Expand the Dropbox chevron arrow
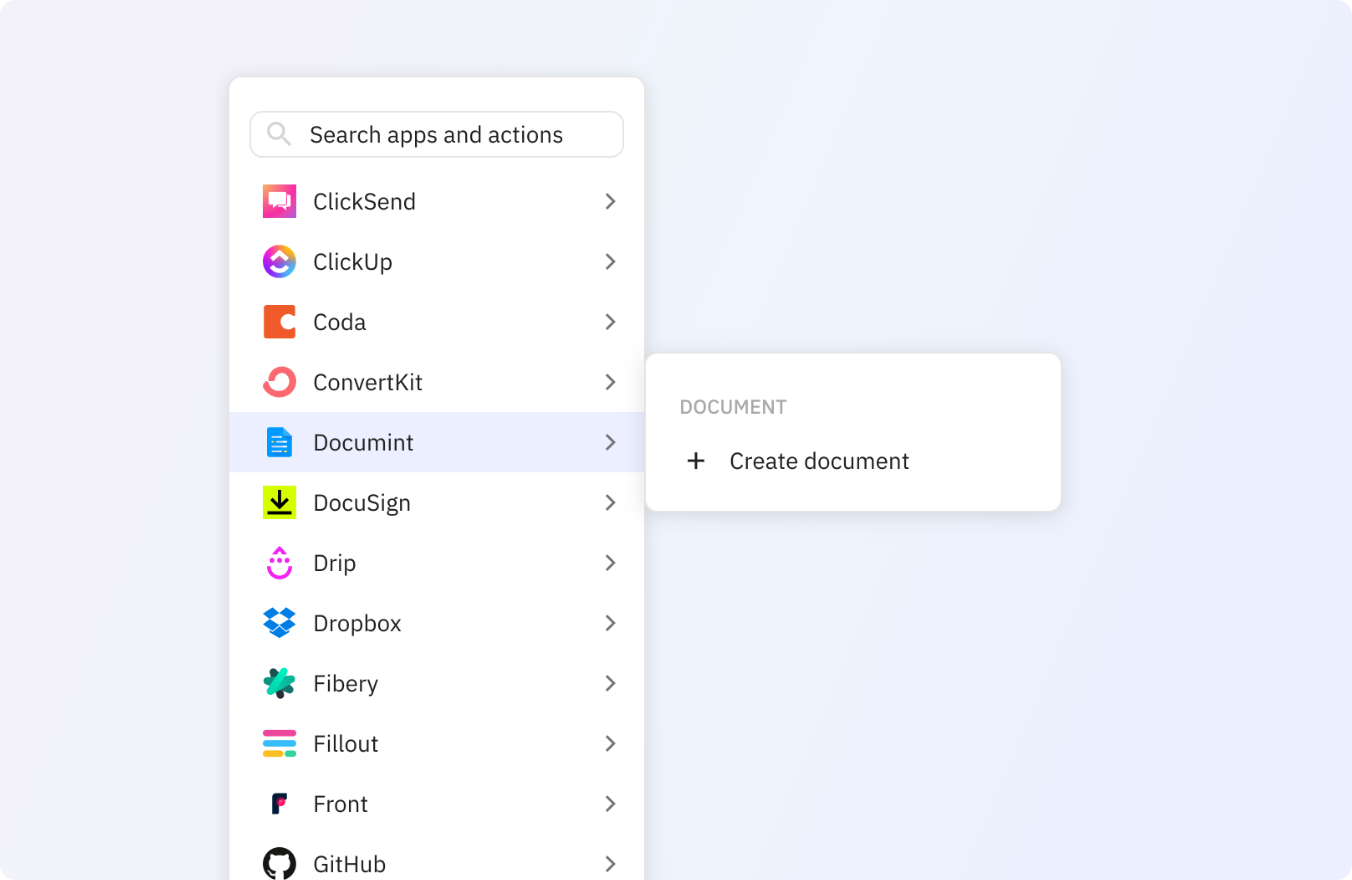 (x=610, y=623)
